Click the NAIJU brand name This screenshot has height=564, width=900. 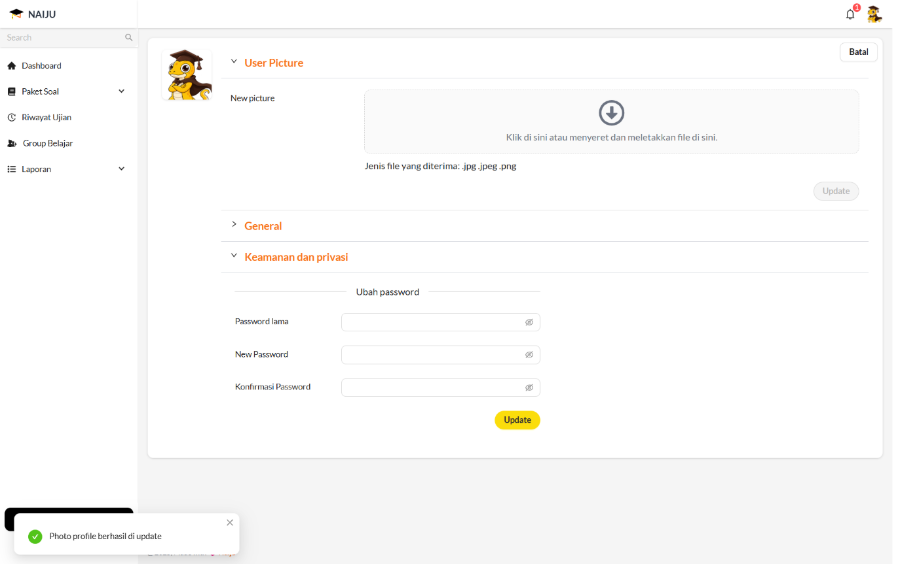click(42, 14)
